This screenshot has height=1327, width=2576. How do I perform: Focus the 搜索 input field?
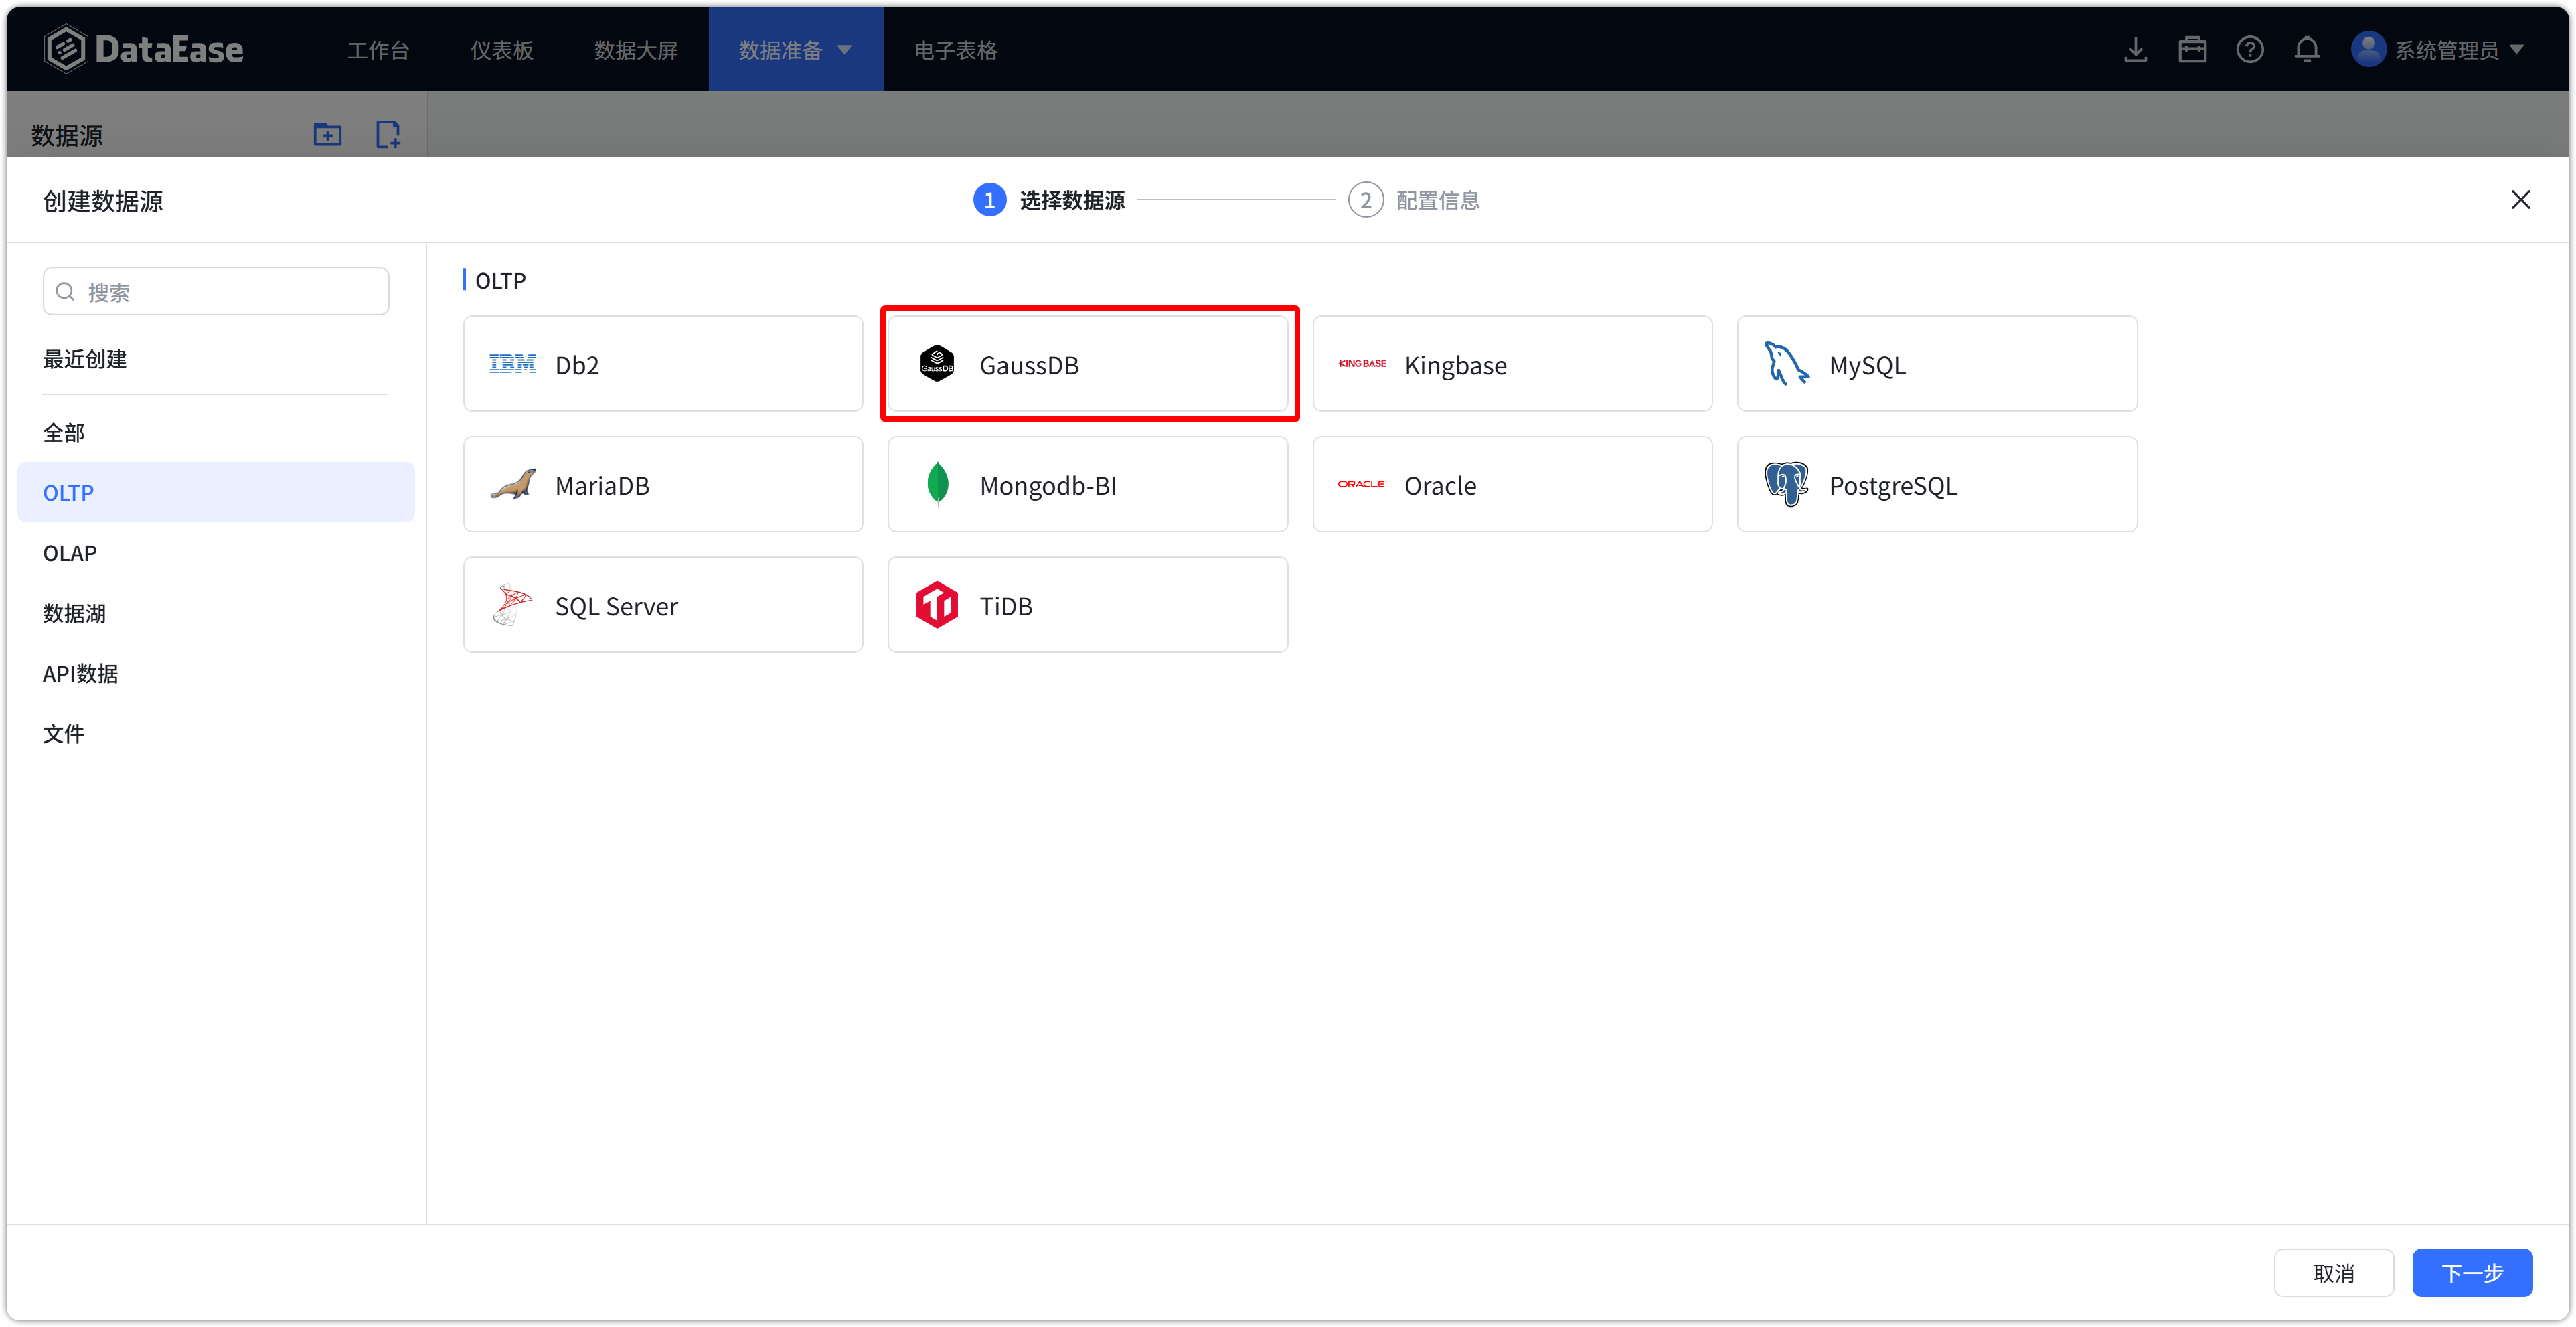pyautogui.click(x=216, y=291)
